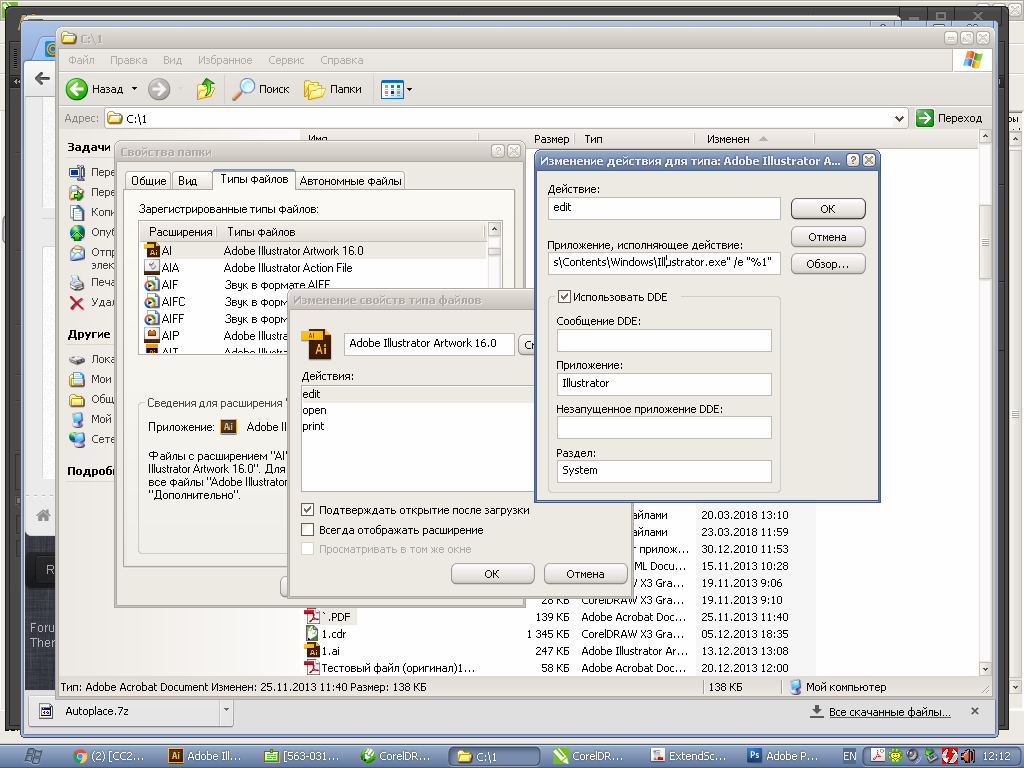Screen dimensions: 1024x768
Task: Click the Обзор... browse button
Action: pos(828,264)
